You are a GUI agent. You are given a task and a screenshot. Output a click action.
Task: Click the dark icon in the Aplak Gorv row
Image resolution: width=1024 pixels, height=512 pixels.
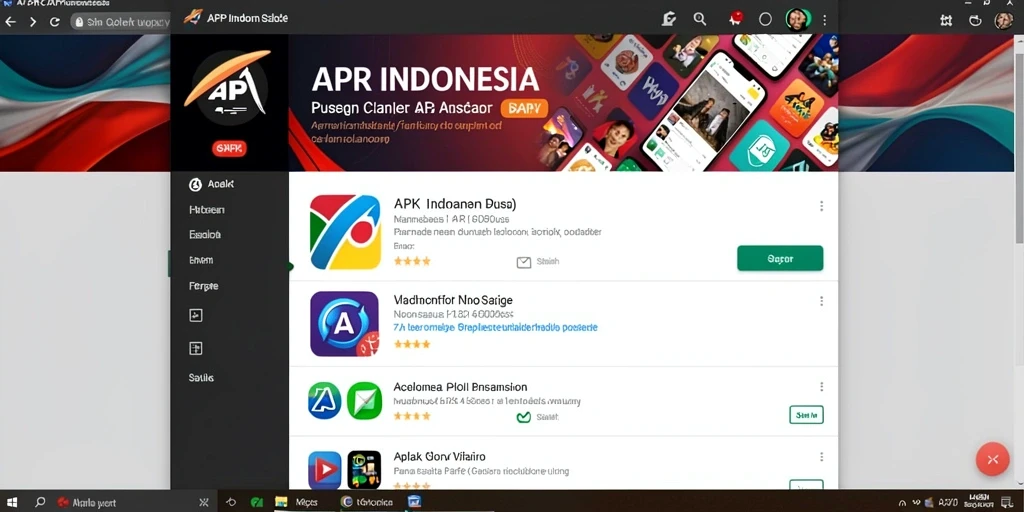pos(364,470)
